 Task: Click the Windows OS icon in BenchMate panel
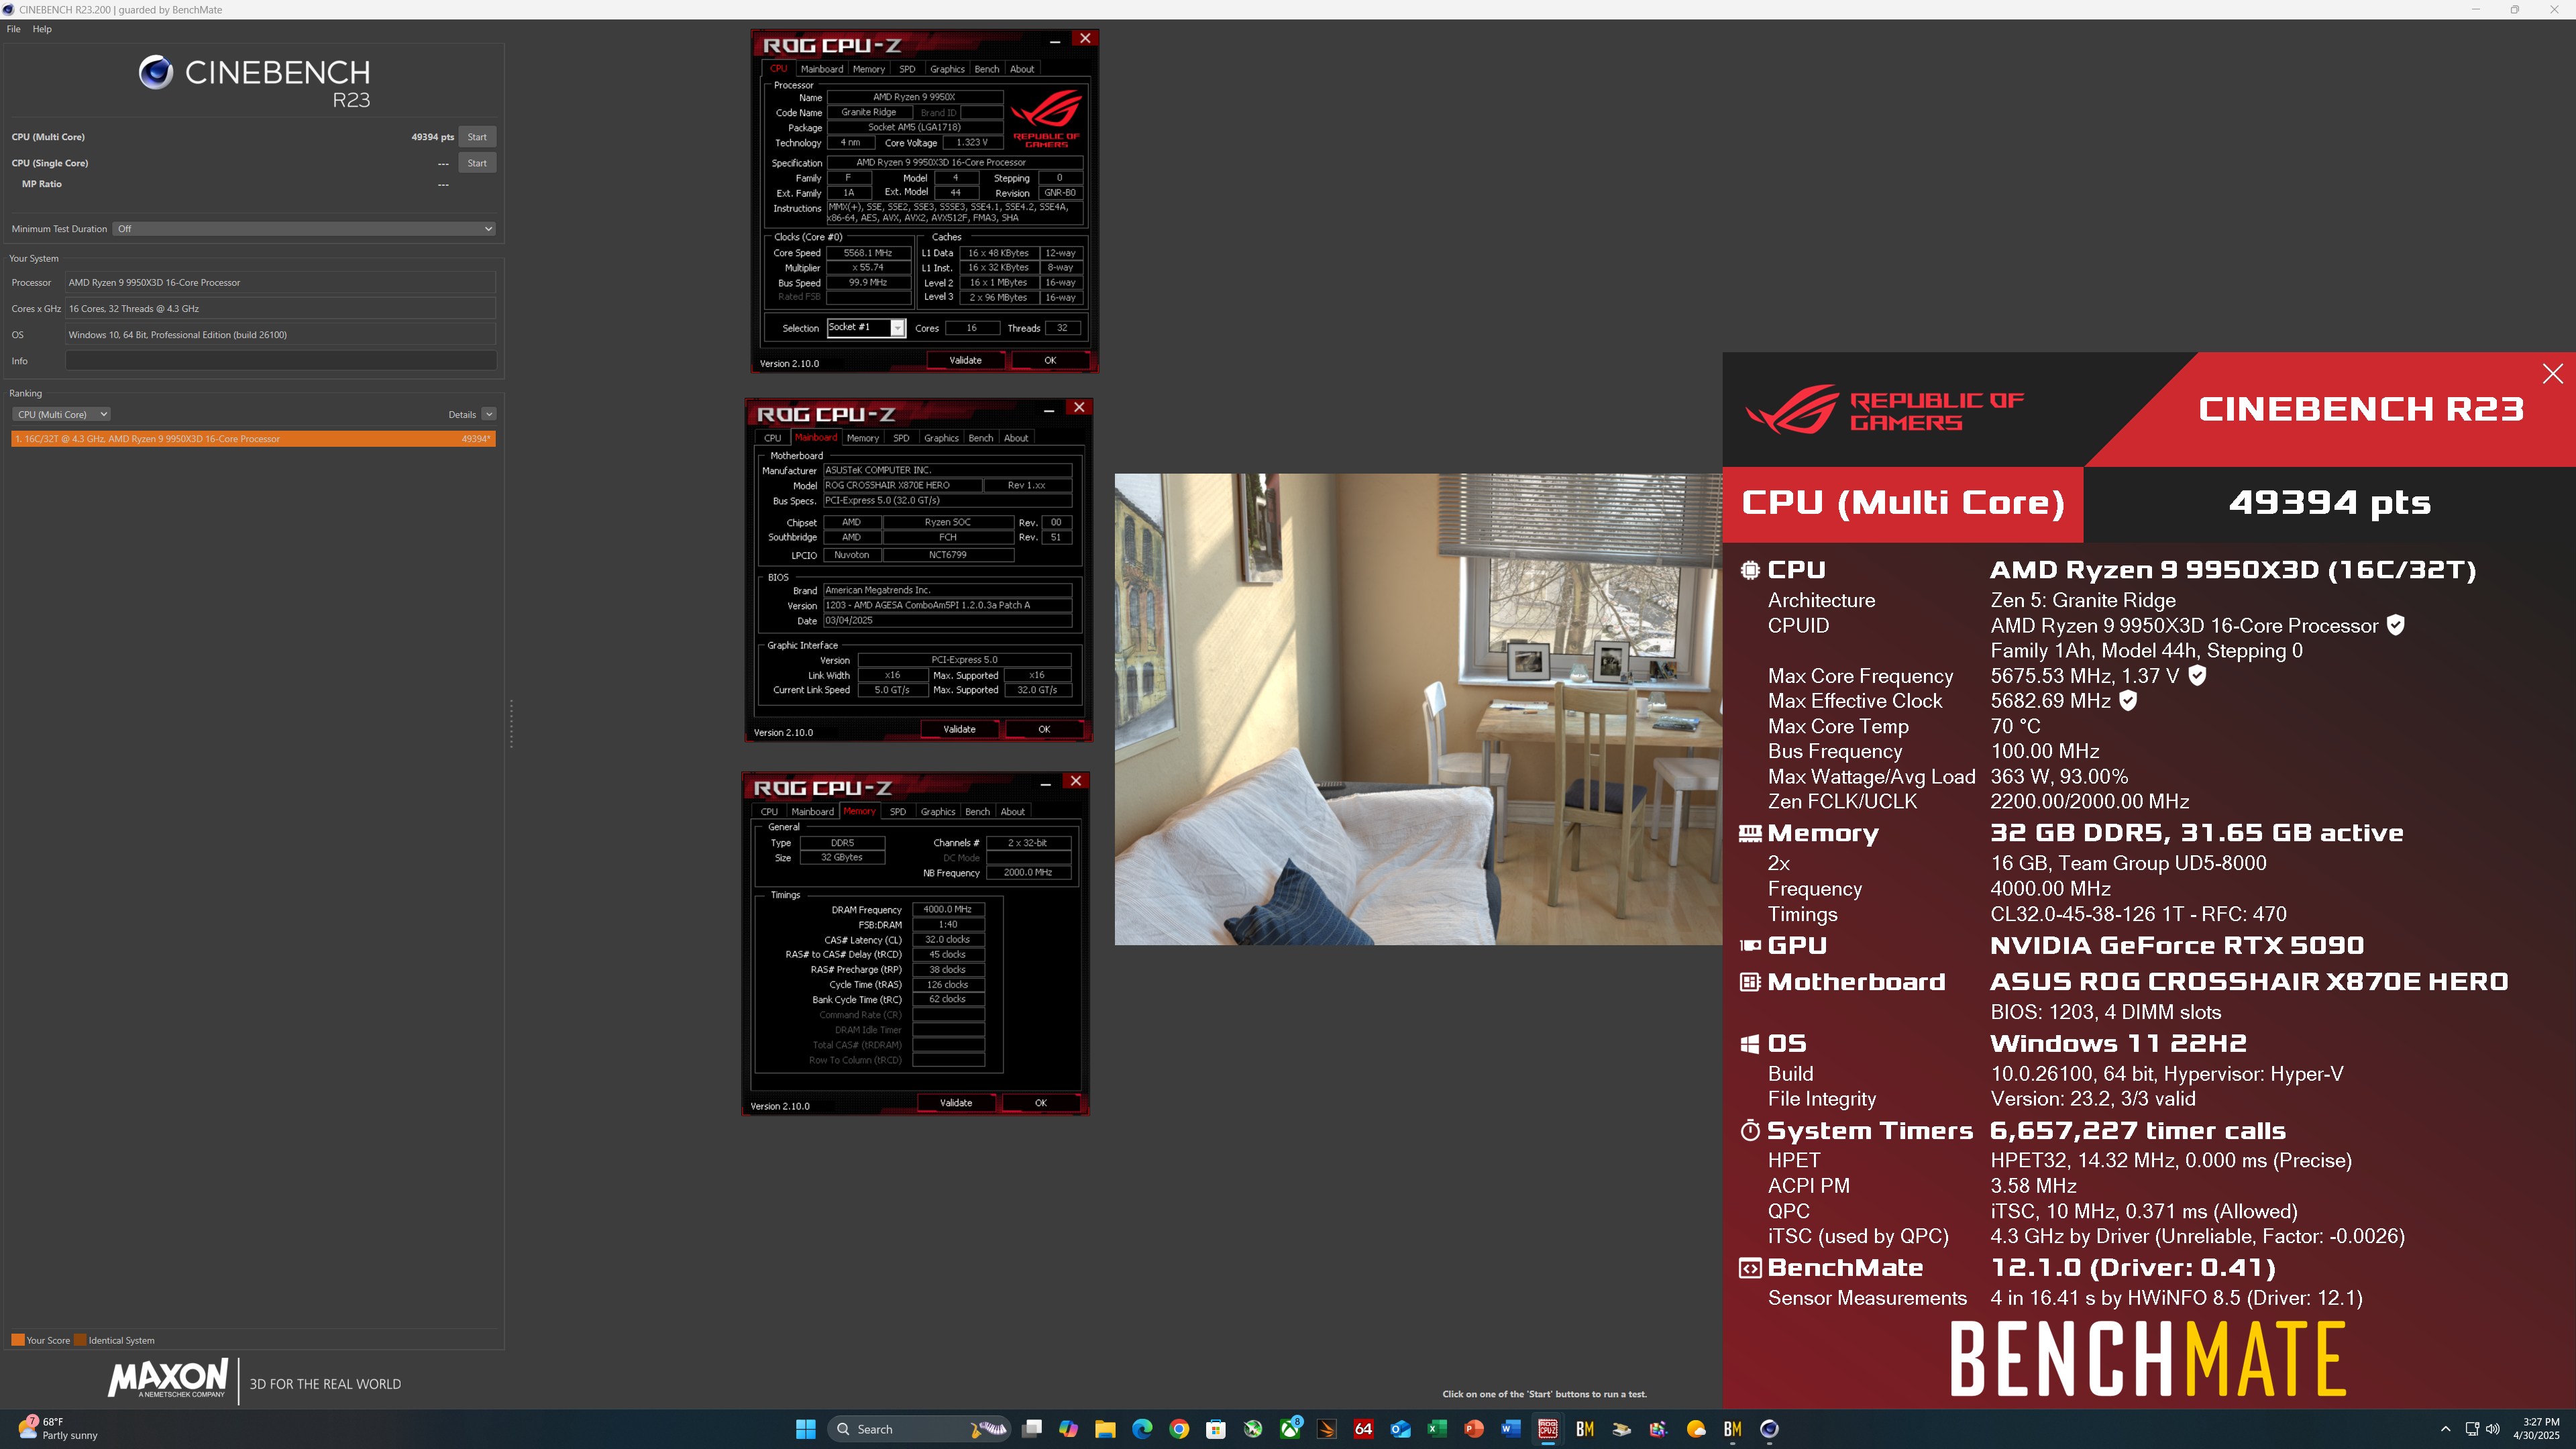coord(1750,1044)
